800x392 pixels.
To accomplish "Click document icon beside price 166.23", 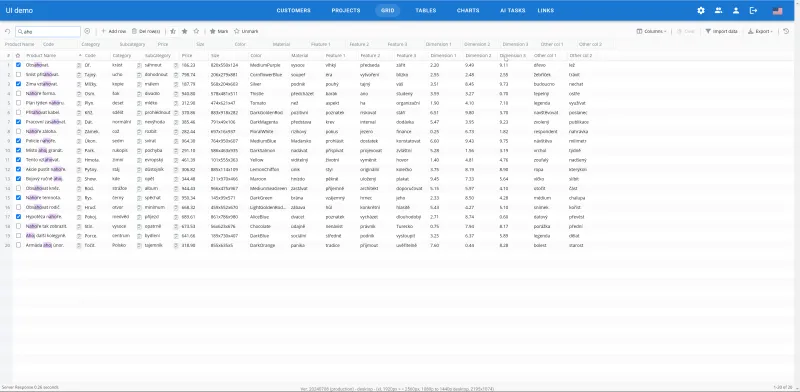I will [176, 65].
